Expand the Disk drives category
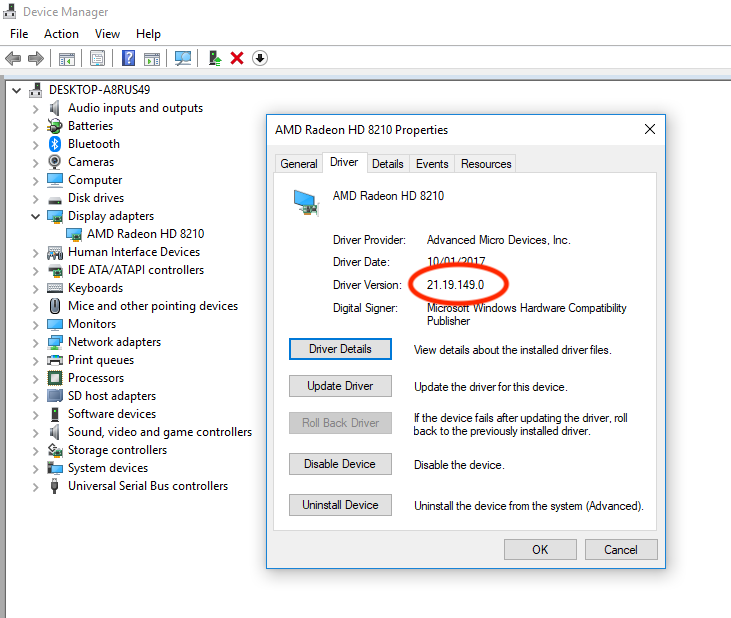The width and height of the screenshot is (731, 618). click(x=35, y=199)
